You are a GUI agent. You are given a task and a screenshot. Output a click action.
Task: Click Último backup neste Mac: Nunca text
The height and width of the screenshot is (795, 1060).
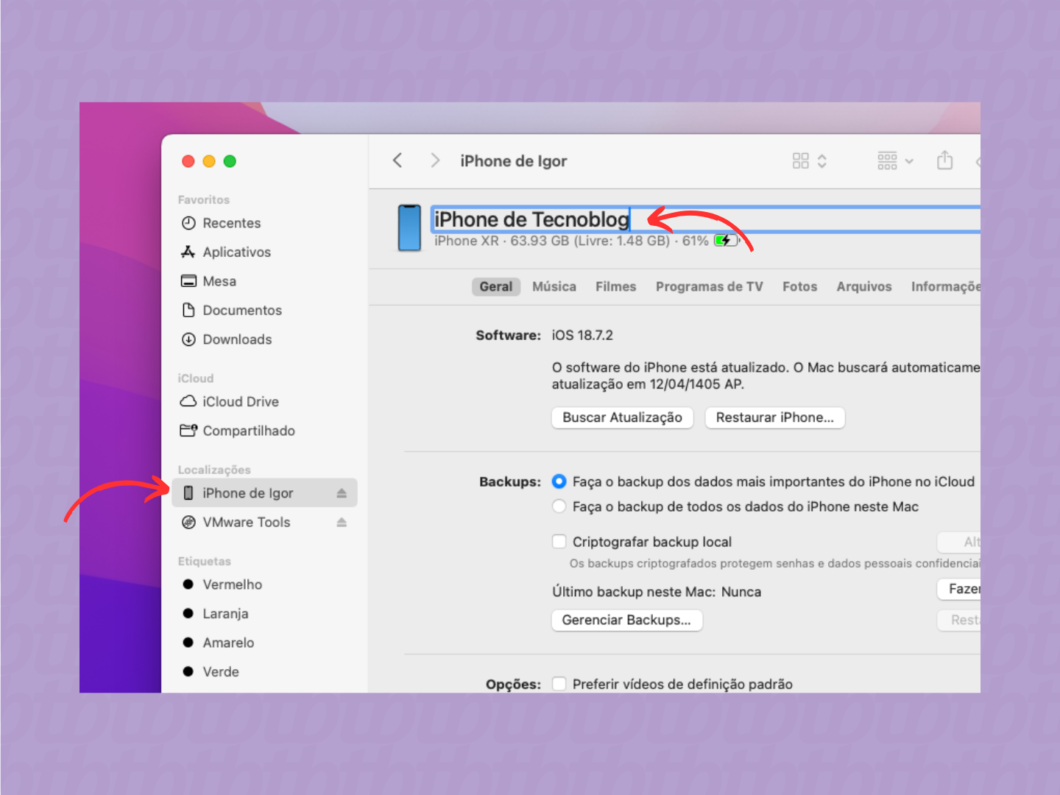click(x=656, y=592)
